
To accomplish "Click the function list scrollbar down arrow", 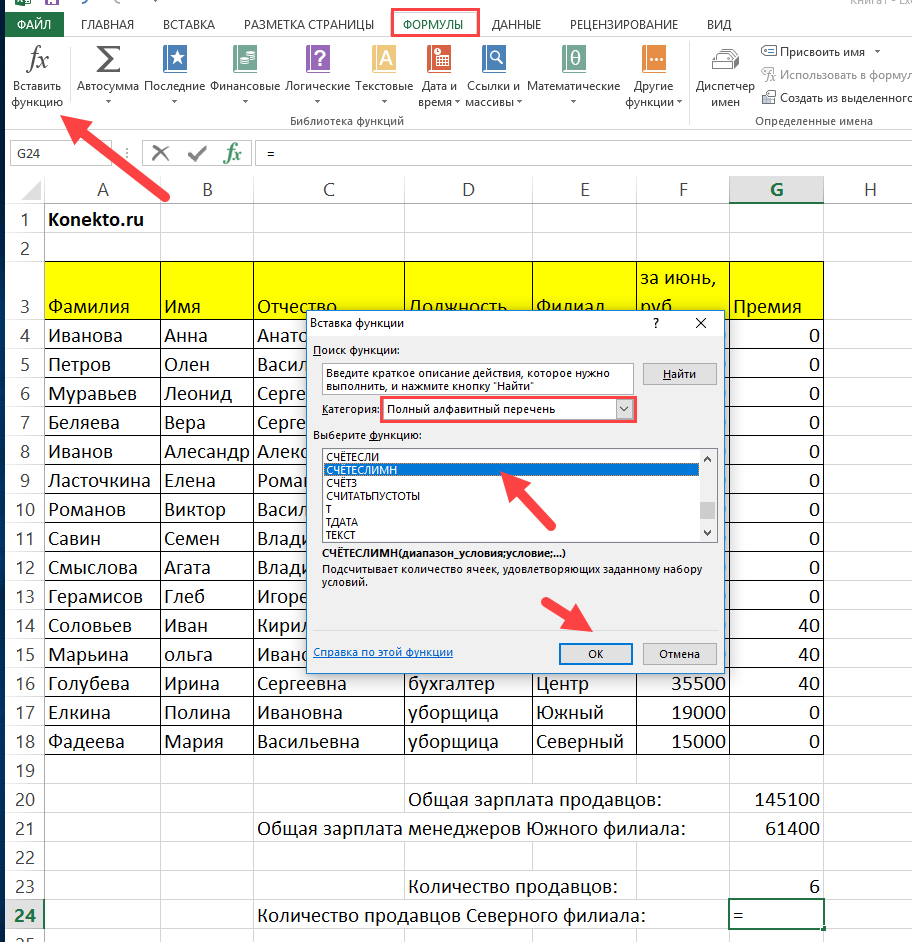I will [708, 536].
